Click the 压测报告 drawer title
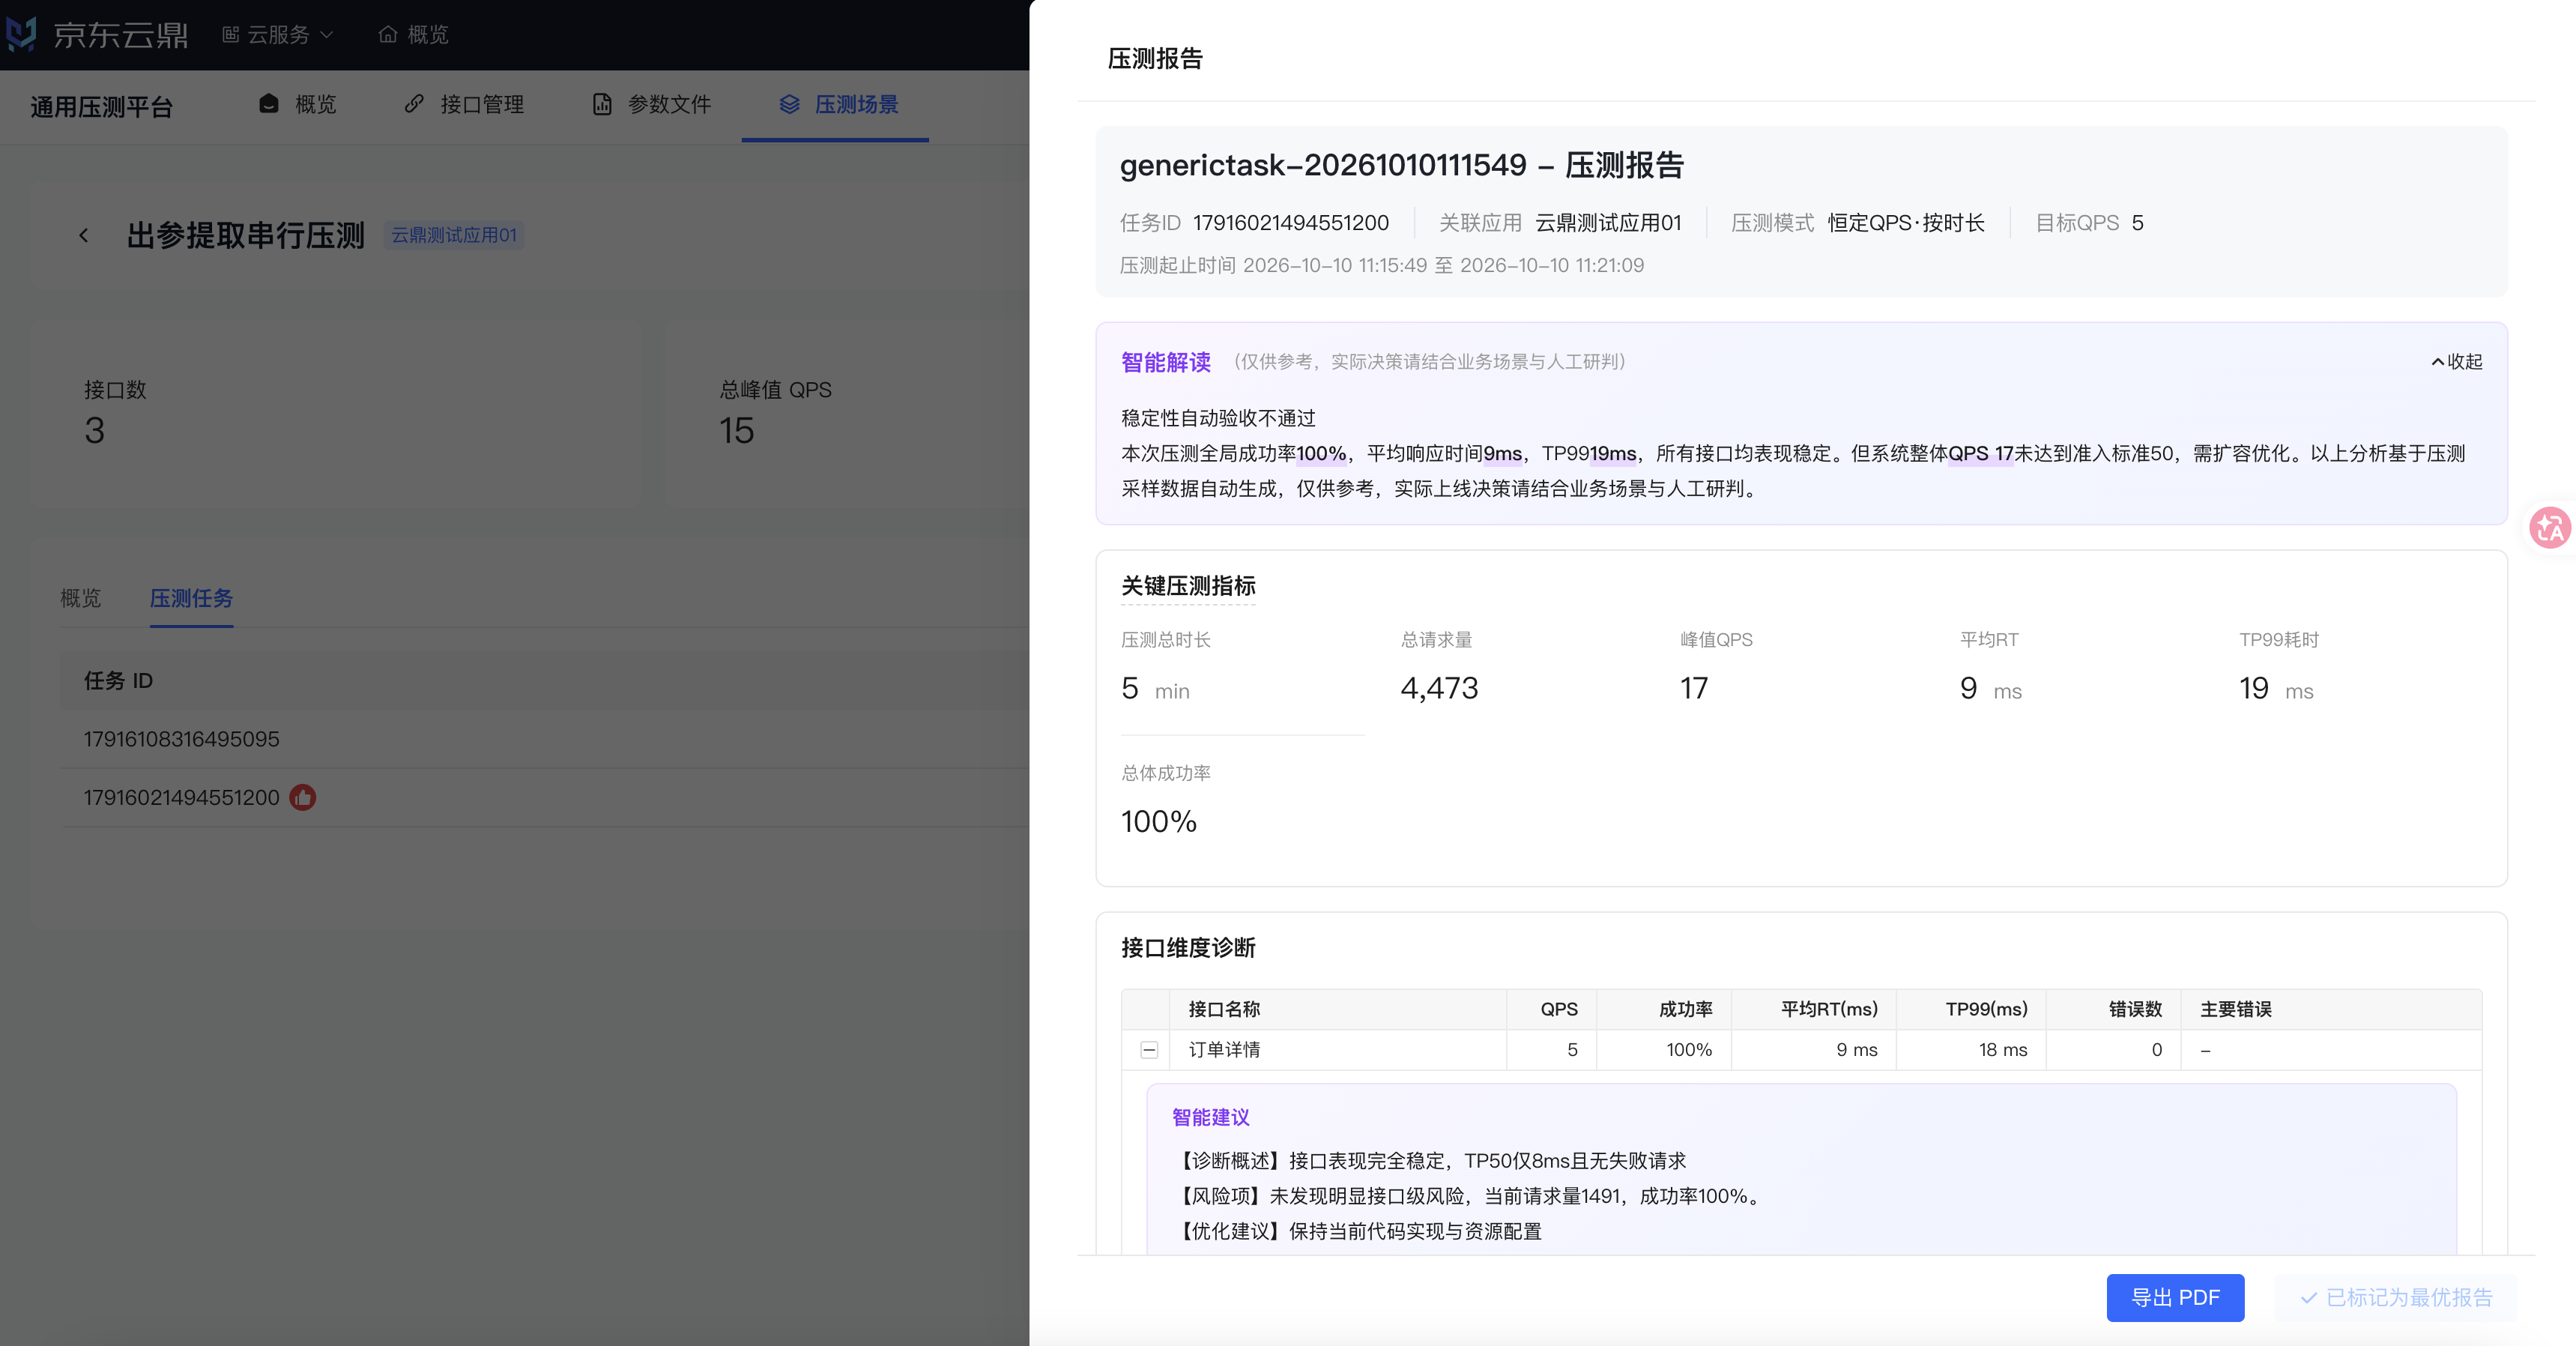The image size is (2576, 1346). pos(1155,59)
